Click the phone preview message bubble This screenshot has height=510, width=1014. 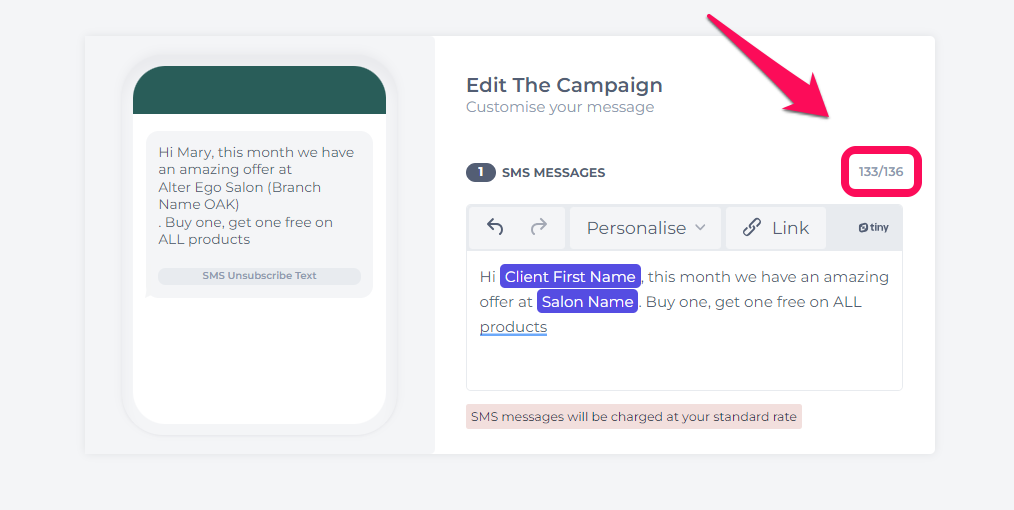click(x=259, y=215)
